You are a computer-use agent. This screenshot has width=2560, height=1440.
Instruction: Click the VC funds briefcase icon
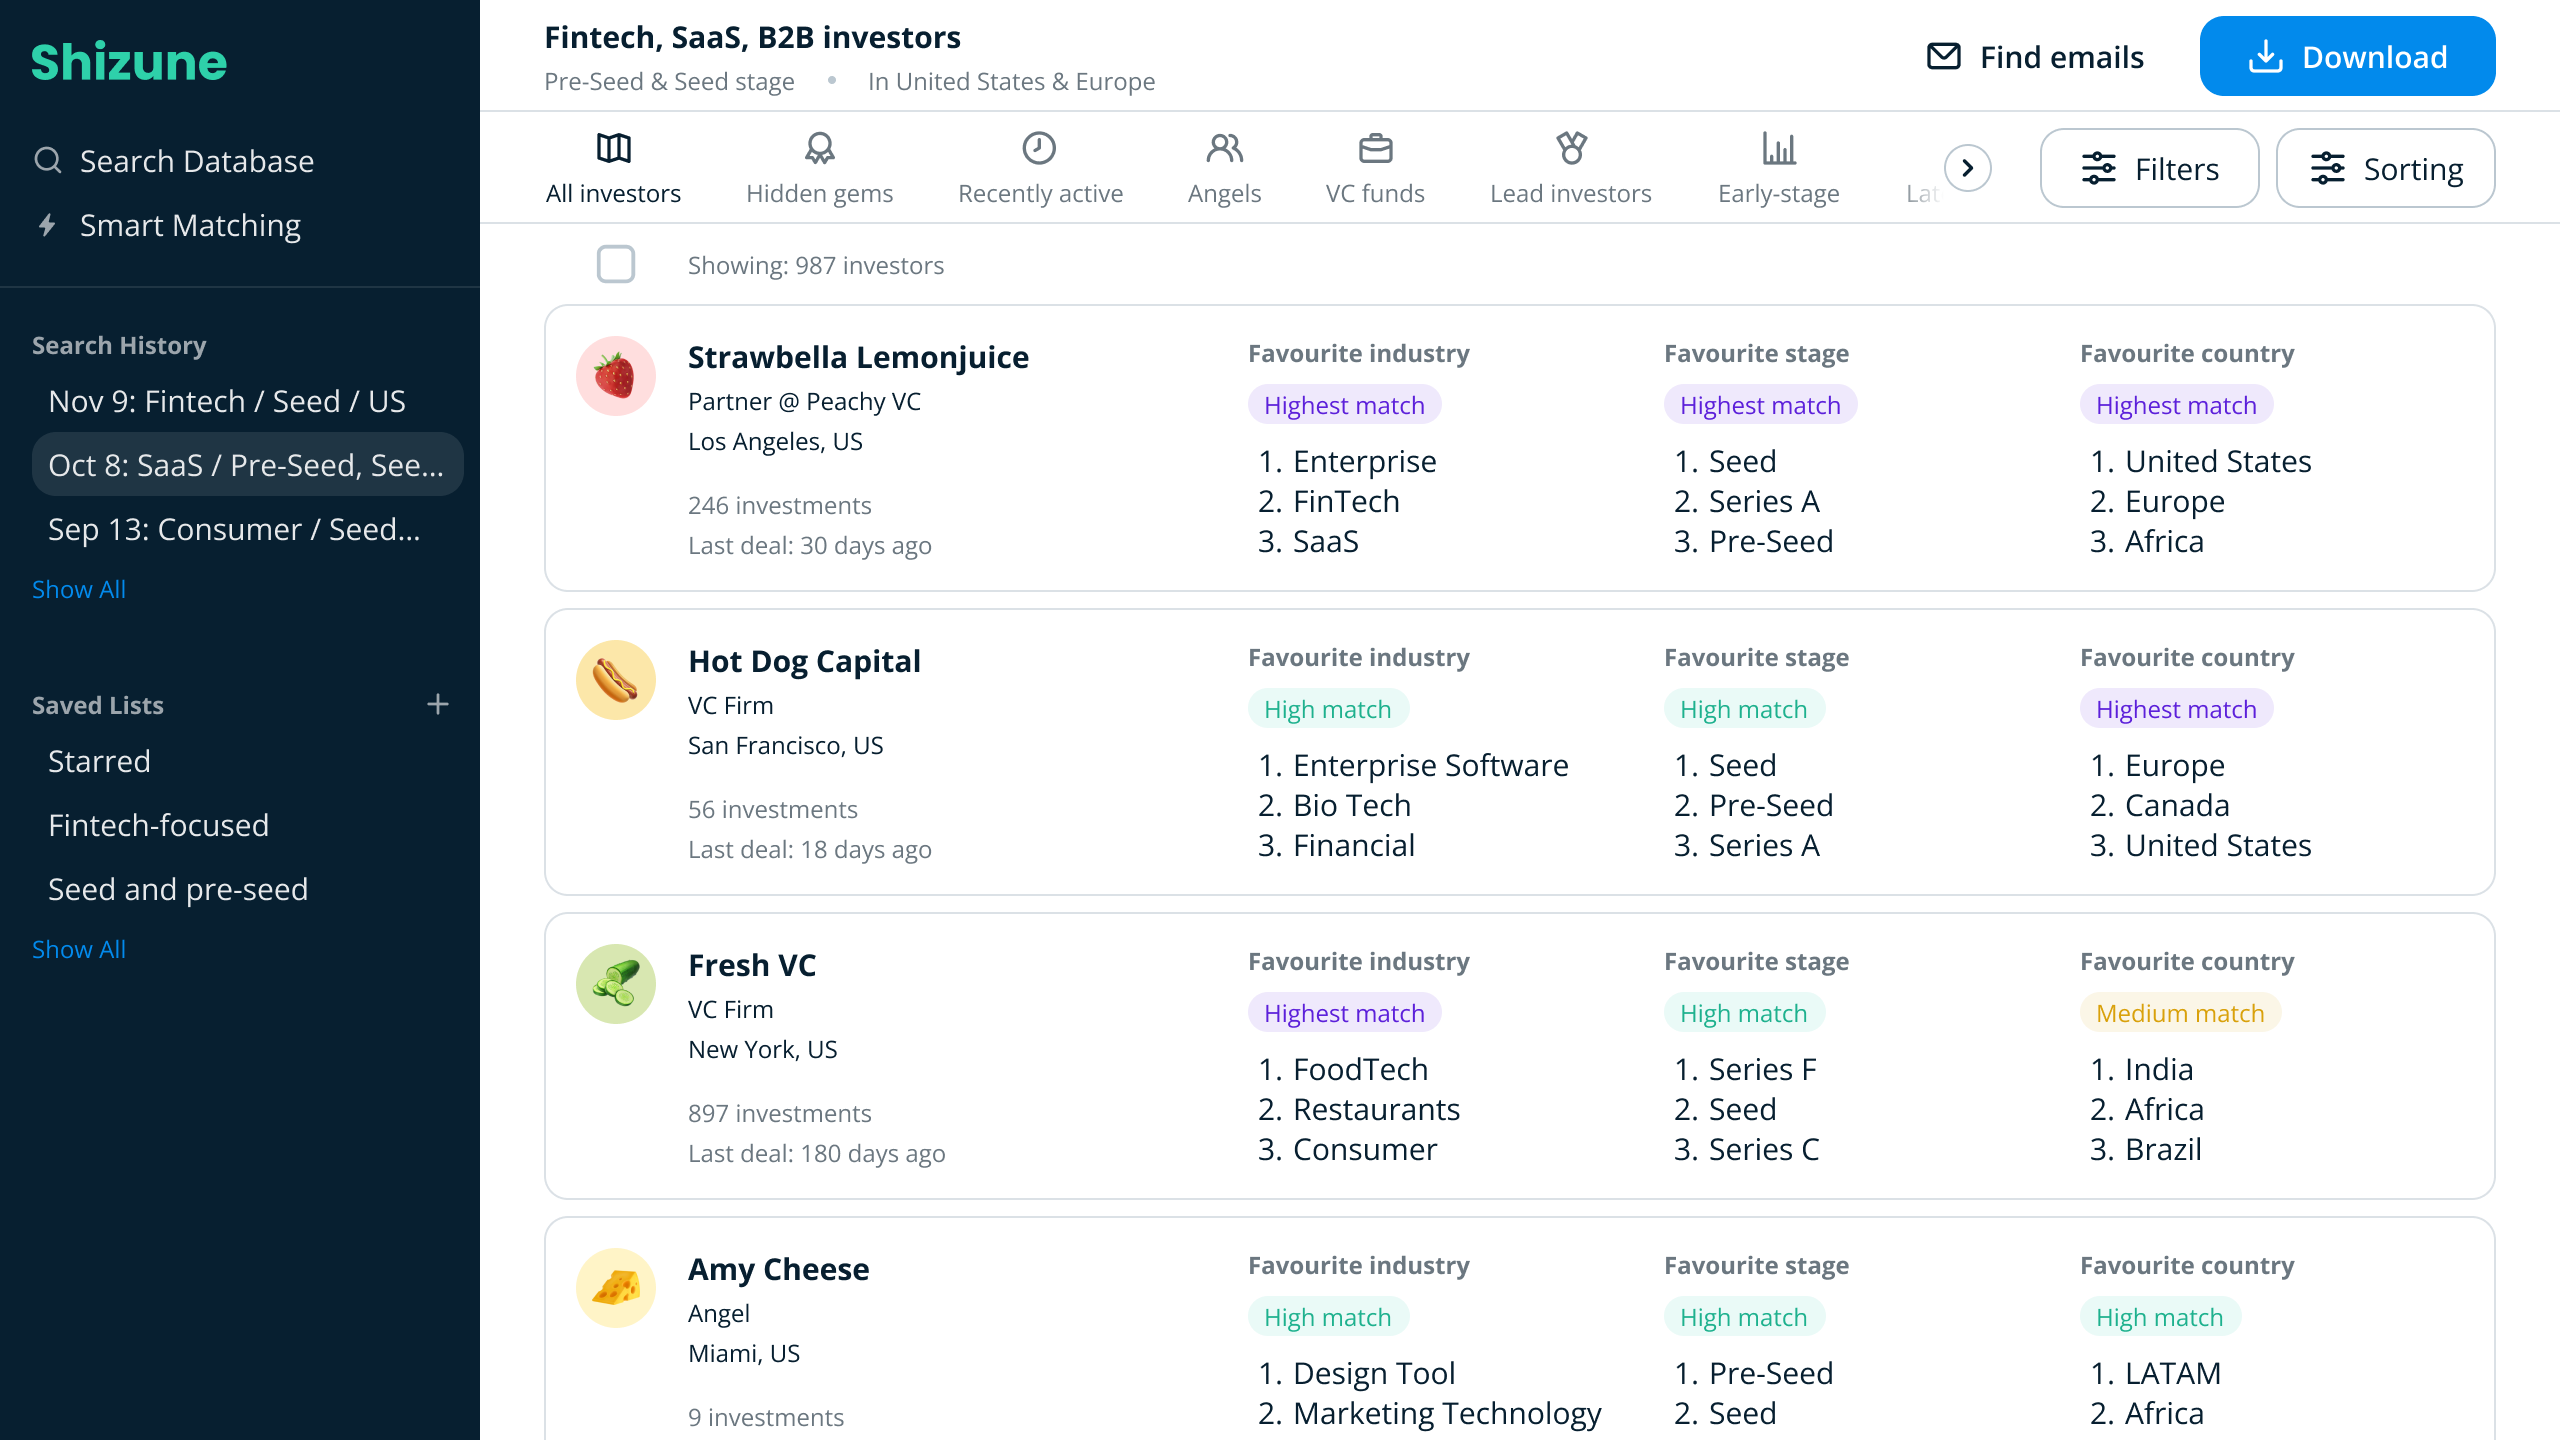click(x=1375, y=149)
